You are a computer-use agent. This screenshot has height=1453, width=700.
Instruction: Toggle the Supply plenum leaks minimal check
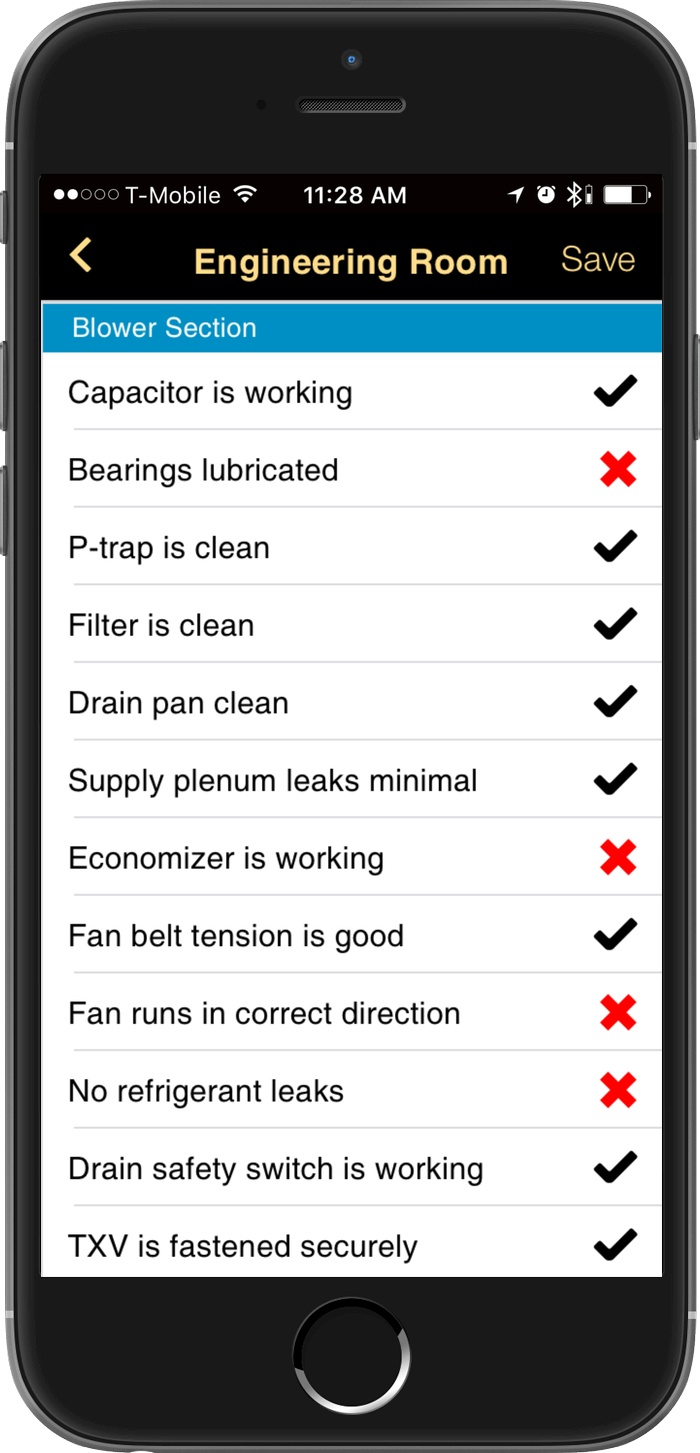tap(615, 779)
